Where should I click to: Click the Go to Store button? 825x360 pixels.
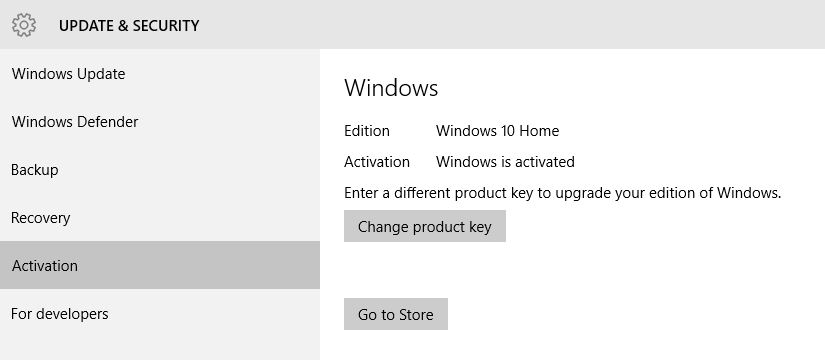tap(396, 314)
